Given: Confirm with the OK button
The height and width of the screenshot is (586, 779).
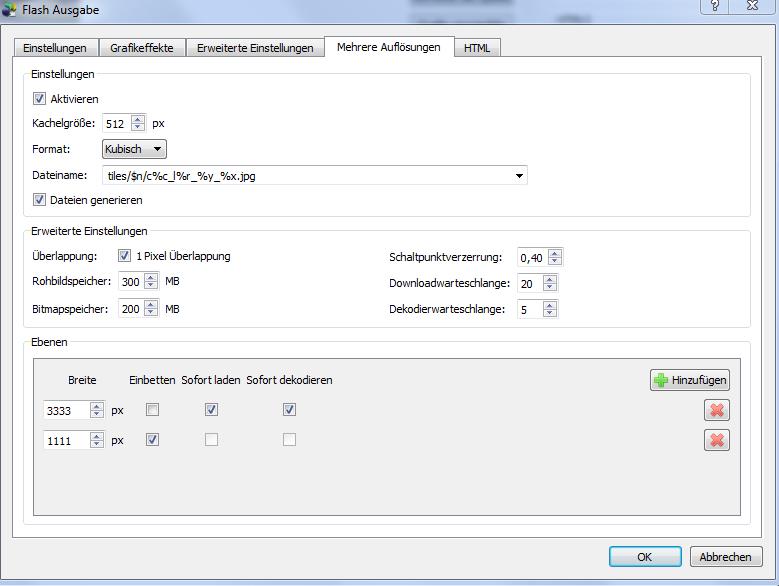Looking at the screenshot, I should tap(644, 557).
